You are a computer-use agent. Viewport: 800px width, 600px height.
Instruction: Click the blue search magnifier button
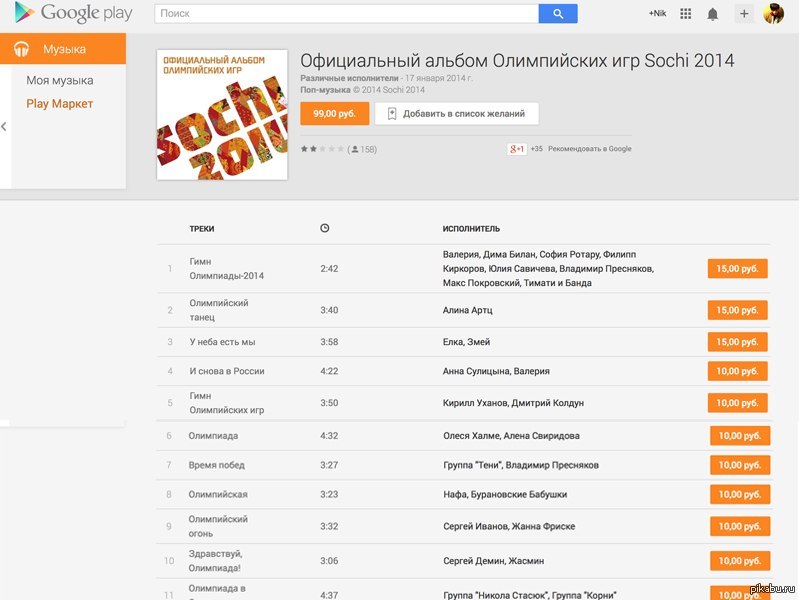coord(558,14)
